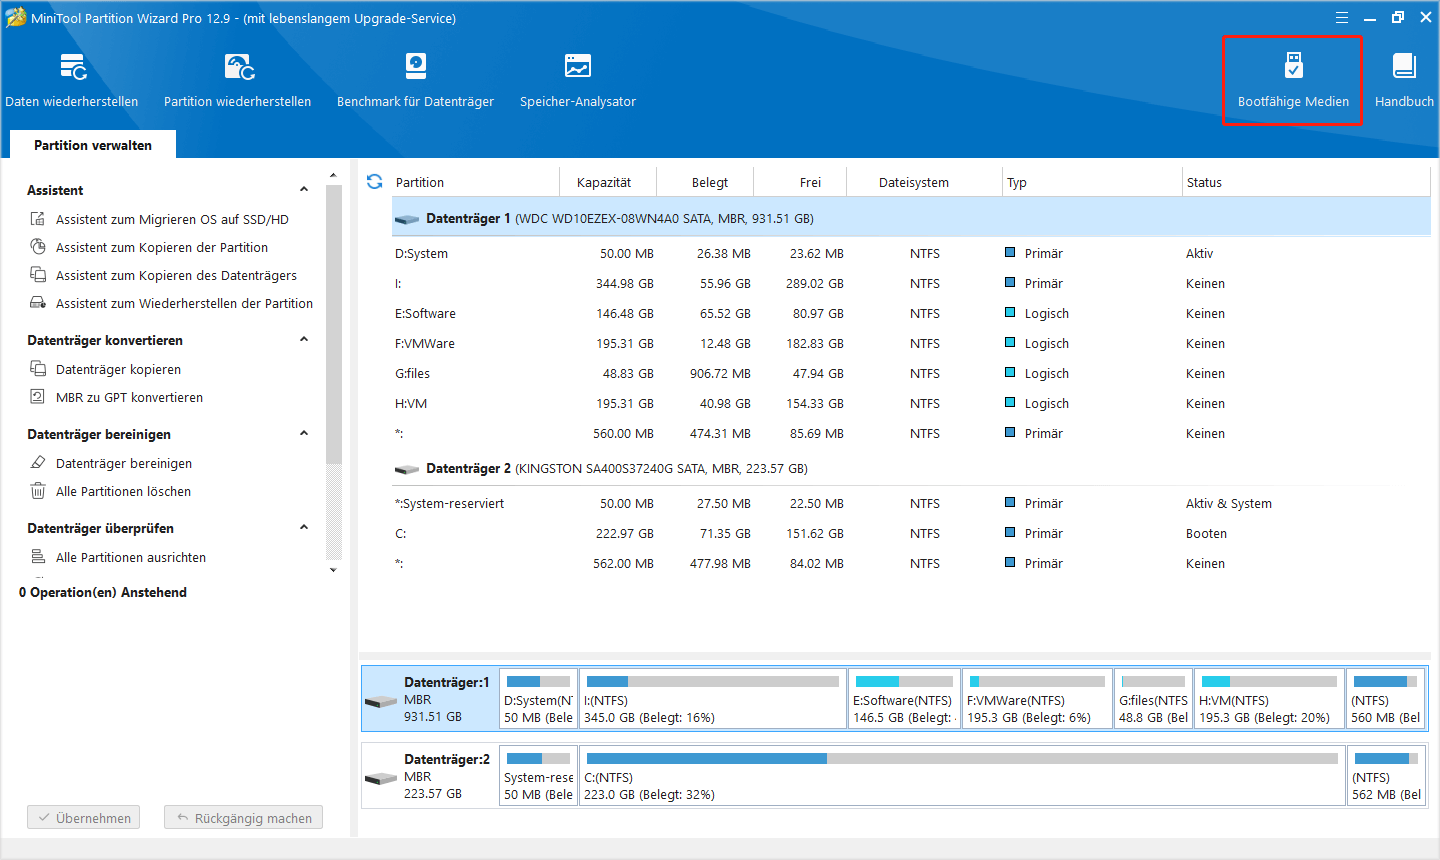Click the MiniTool app logo icon
This screenshot has height=860, width=1440.
(x=16, y=18)
